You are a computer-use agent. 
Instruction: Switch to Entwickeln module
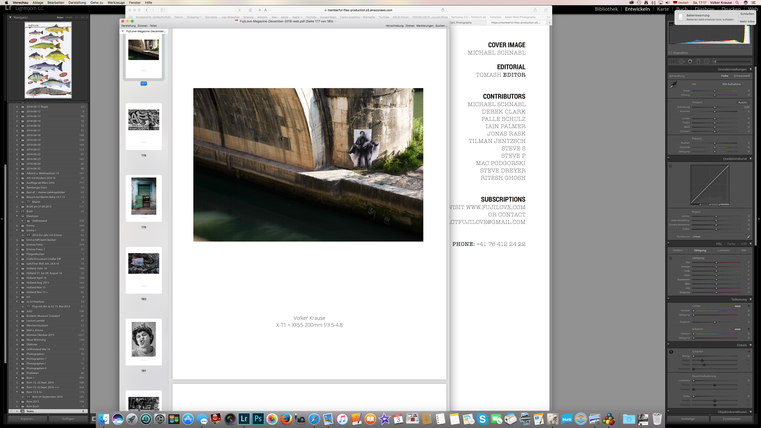point(637,9)
